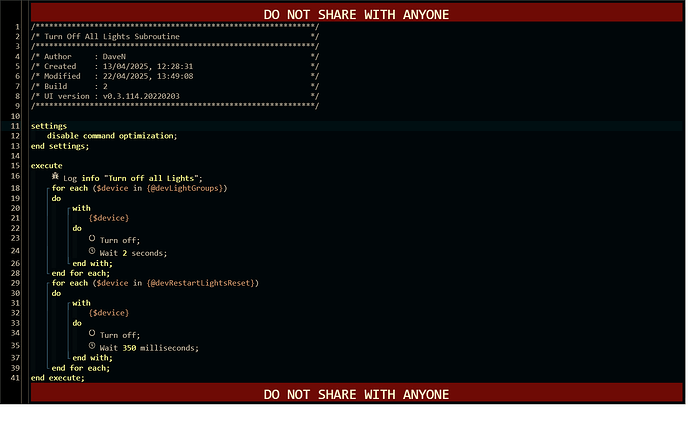Image resolution: width=690 pixels, height=442 pixels.
Task: Click the 'end execute;' line
Action: [57, 378]
